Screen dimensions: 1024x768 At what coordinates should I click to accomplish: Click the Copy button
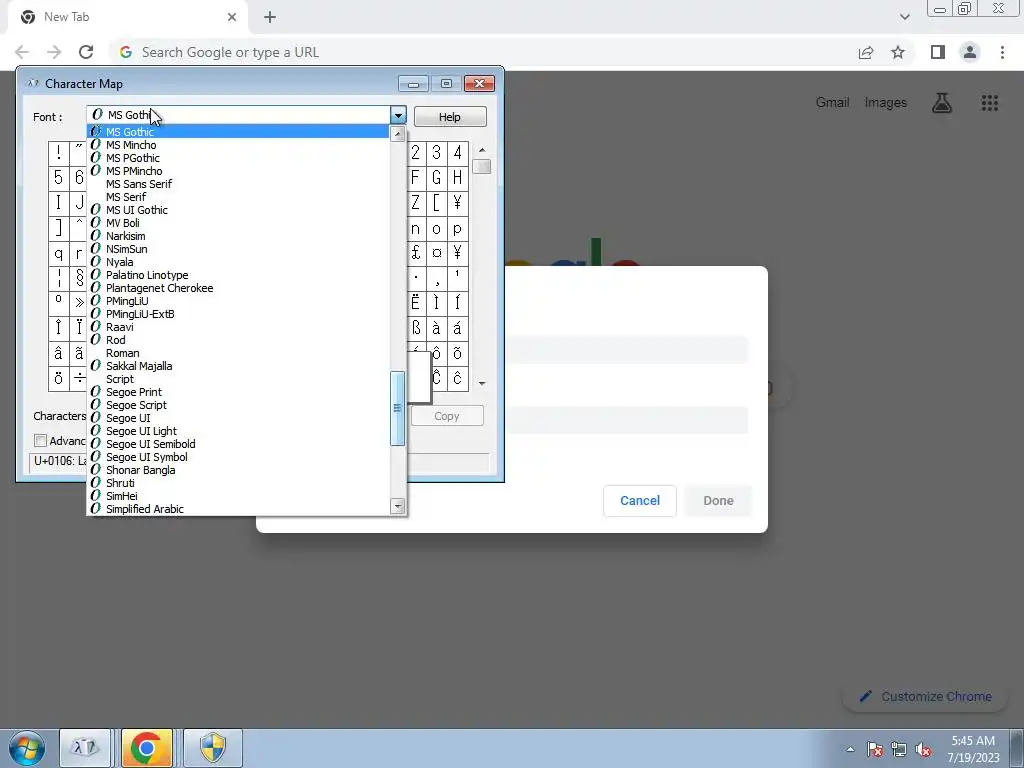pos(447,416)
